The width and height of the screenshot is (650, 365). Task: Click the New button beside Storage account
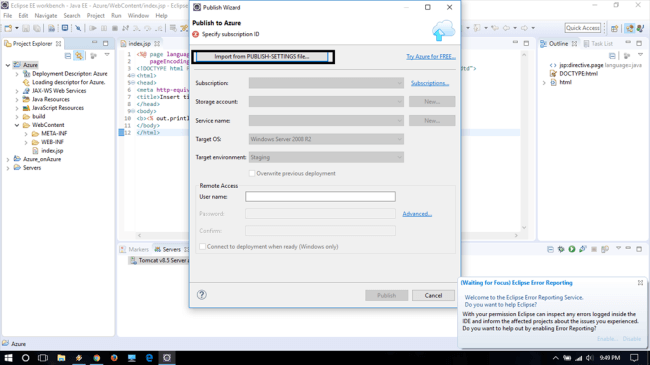pyautogui.click(x=432, y=102)
